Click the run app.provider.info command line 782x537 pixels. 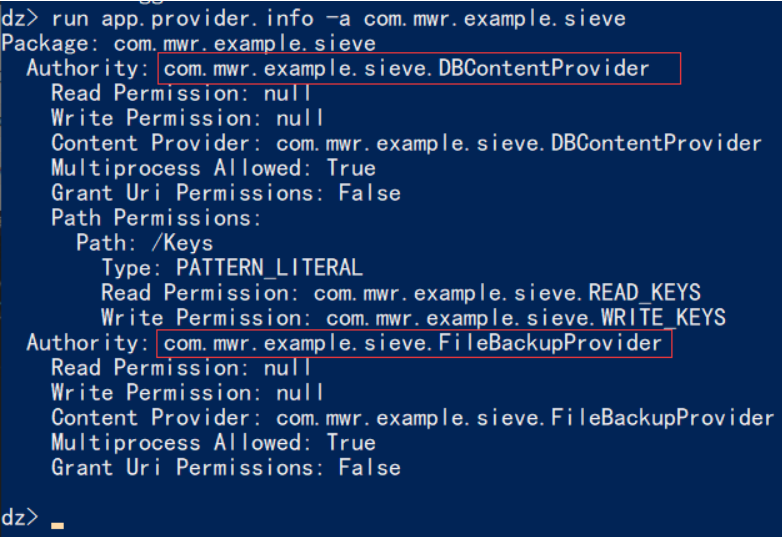pyautogui.click(x=313, y=18)
